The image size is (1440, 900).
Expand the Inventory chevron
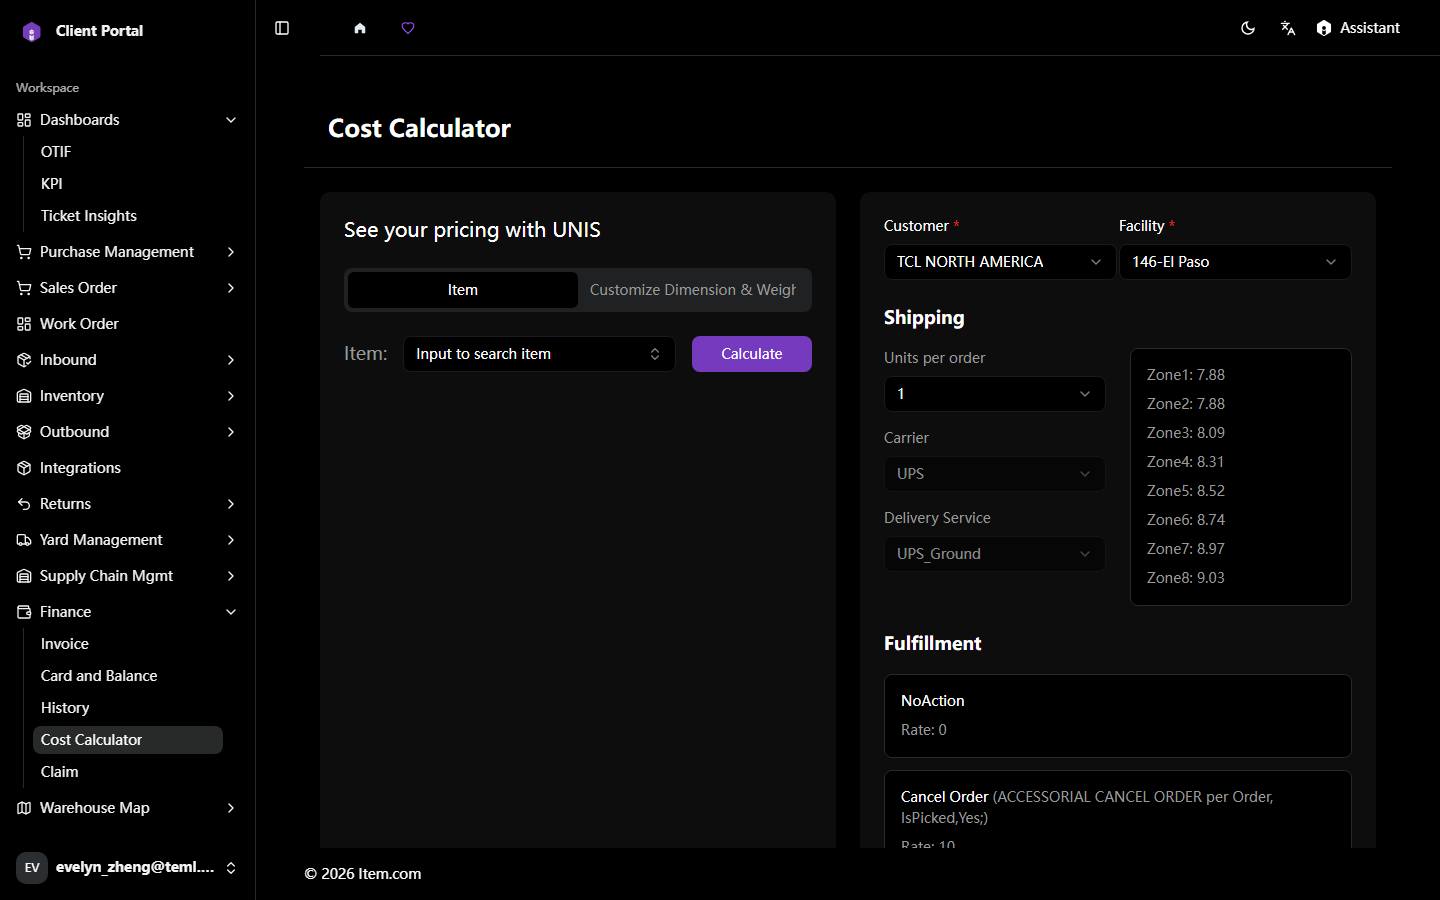[x=231, y=396]
